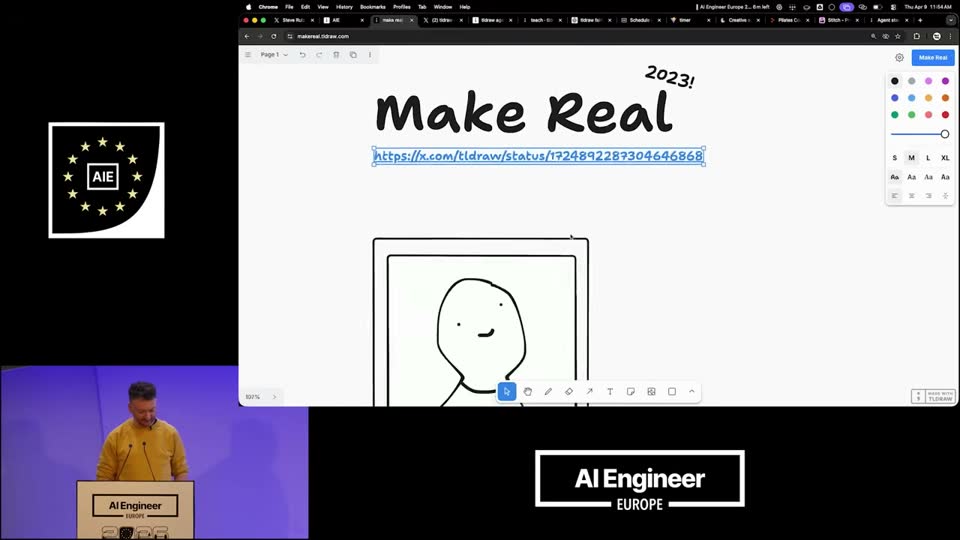Select the Eraser tool

(x=569, y=392)
